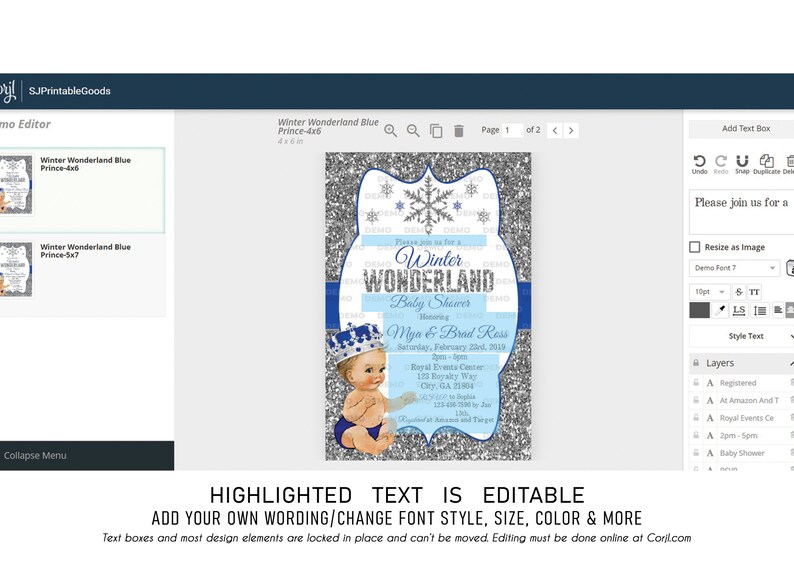The image size is (794, 567).
Task: Pick a color with the eyedropper tool
Action: pyautogui.click(x=720, y=310)
